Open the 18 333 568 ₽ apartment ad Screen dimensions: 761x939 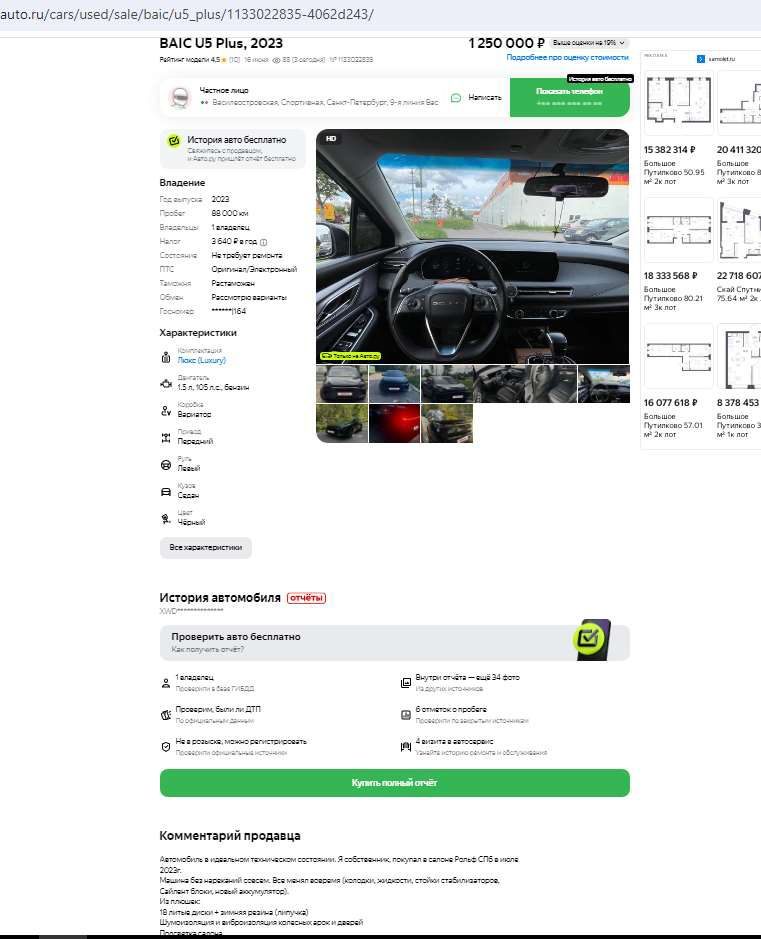[678, 255]
